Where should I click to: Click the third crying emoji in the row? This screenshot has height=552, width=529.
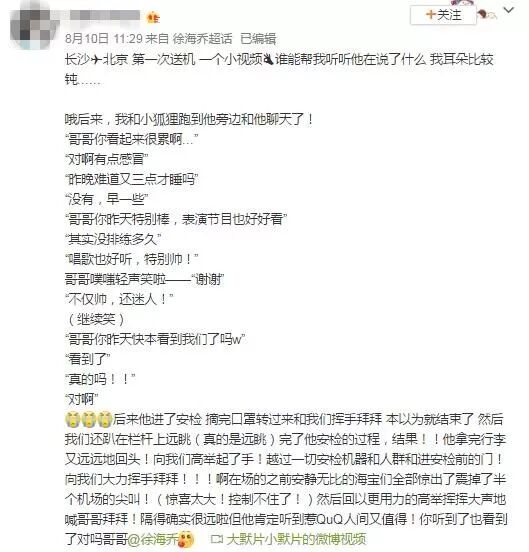[105, 419]
